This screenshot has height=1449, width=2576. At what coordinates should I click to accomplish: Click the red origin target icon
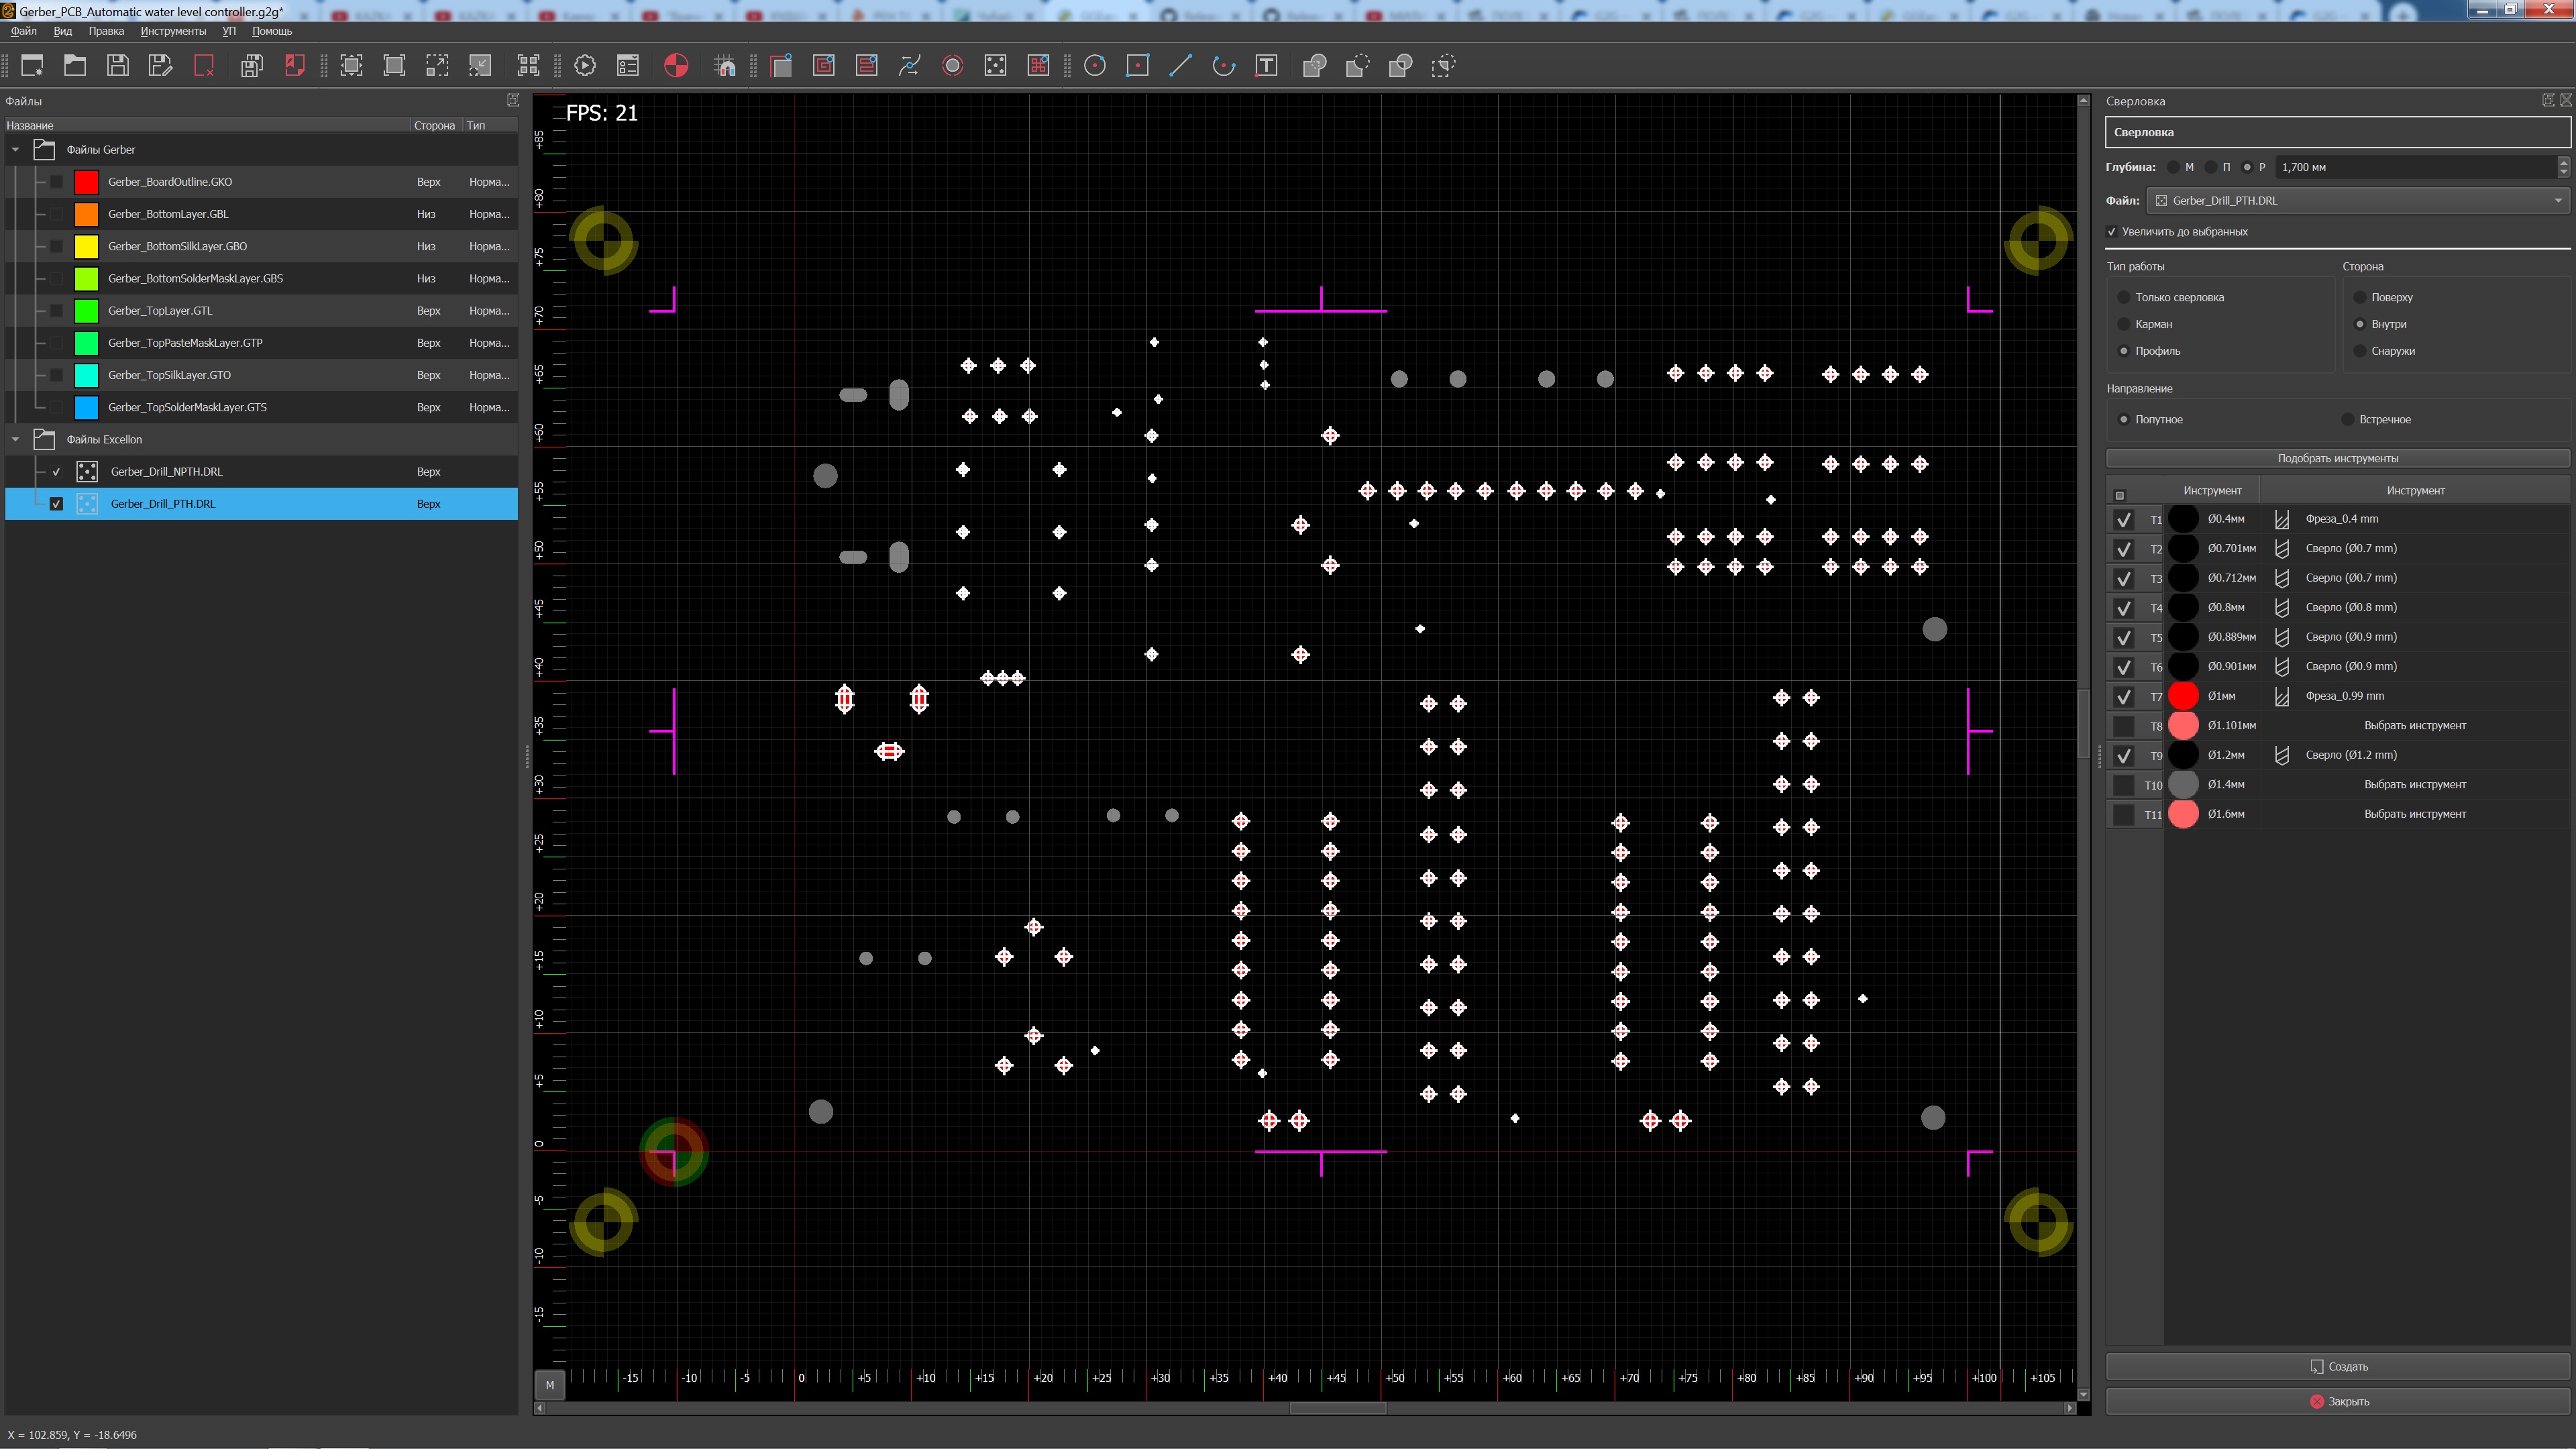[x=676, y=66]
